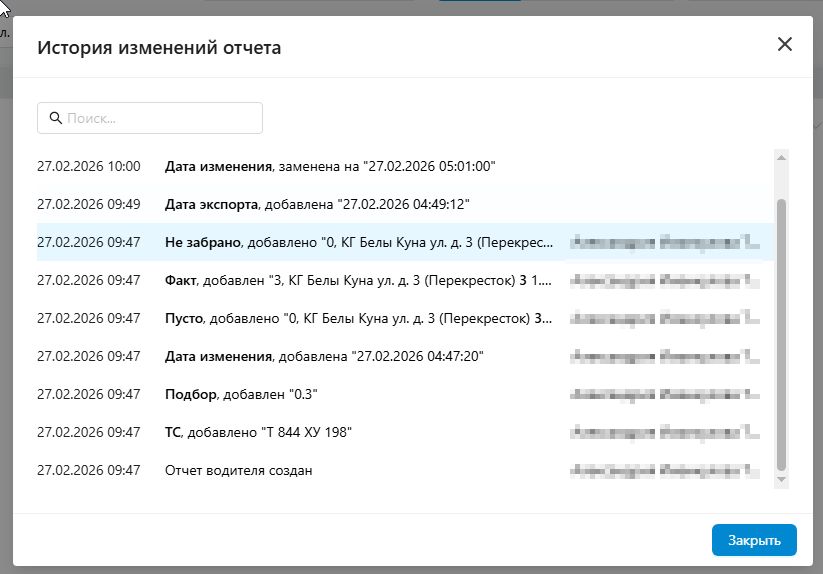This screenshot has width=823, height=574.
Task: Click the blurred author name in Не забрано row
Action: (x=664, y=242)
